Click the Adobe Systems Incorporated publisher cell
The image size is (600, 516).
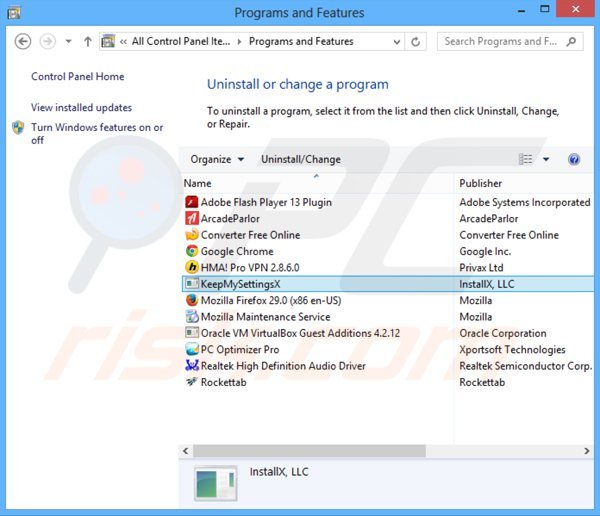525,202
